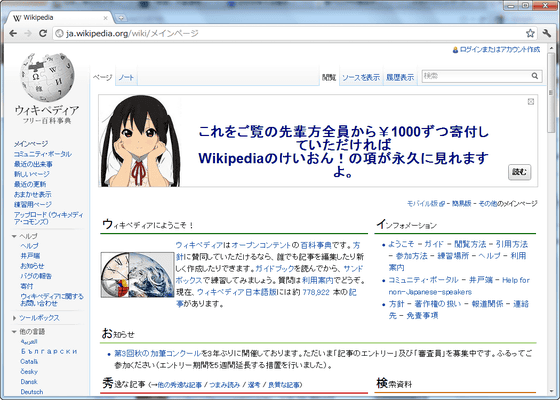The width and height of the screenshot is (560, 400).
Task: Focus the Wikipedia search field
Action: point(476,76)
